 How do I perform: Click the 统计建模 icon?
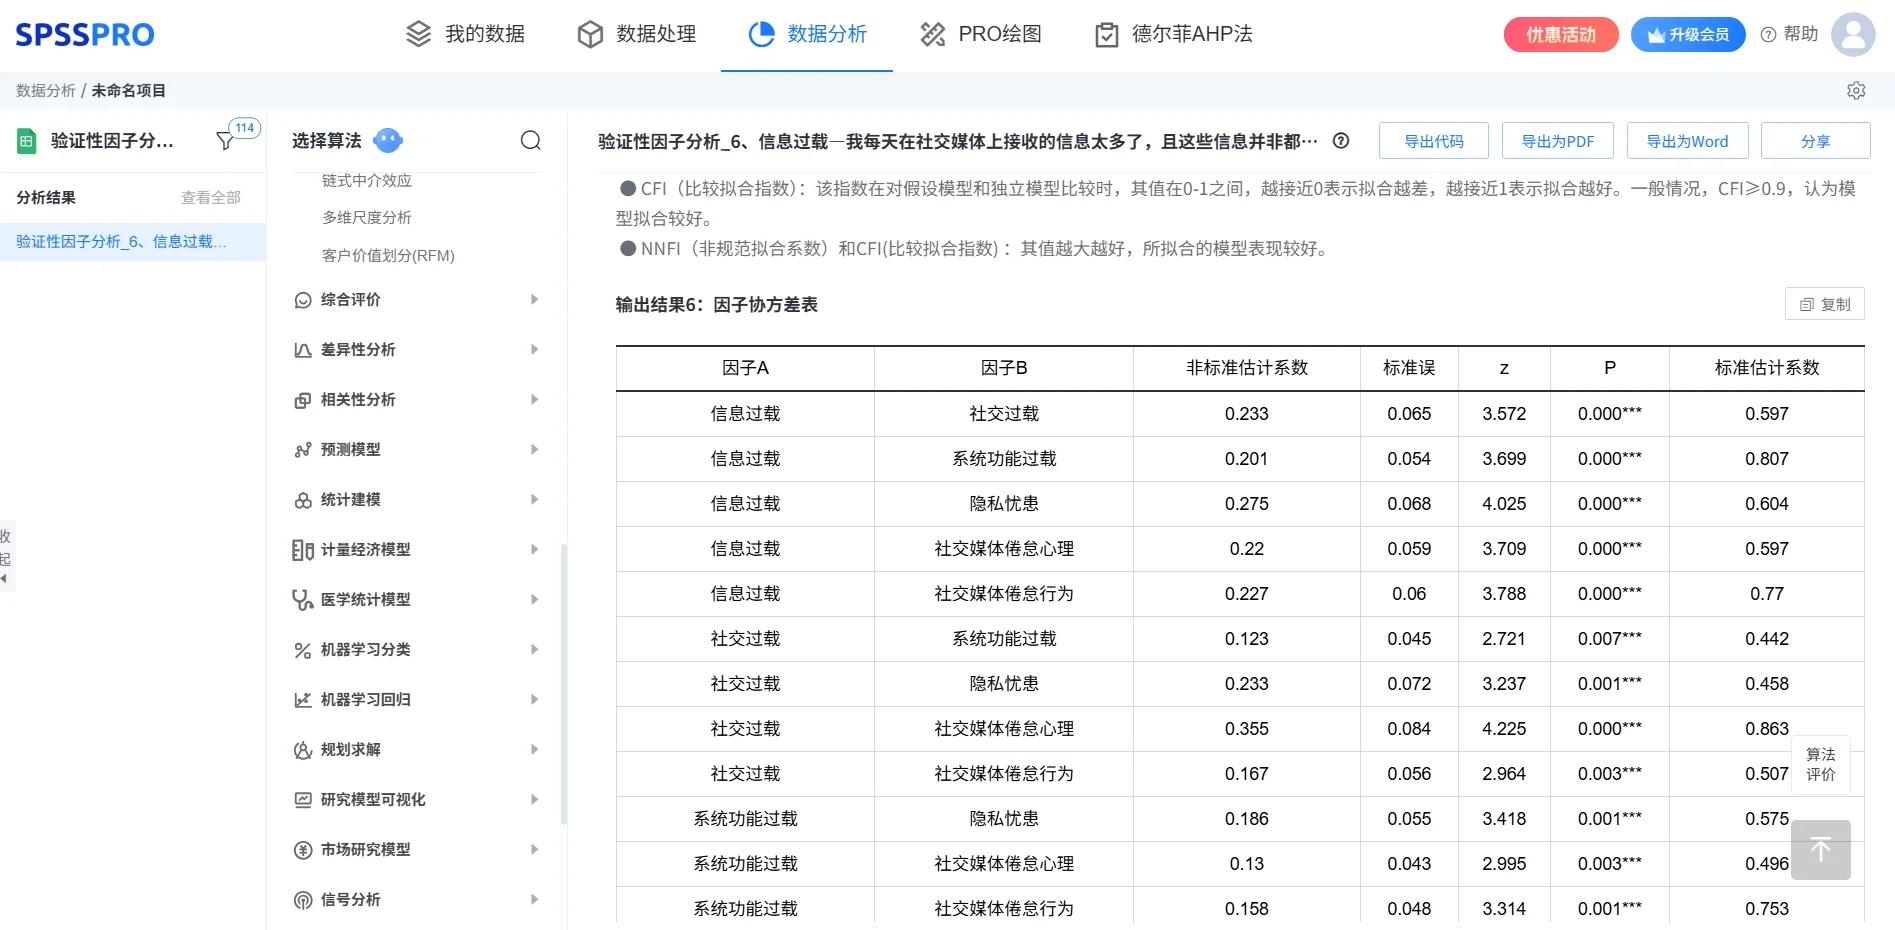tap(303, 499)
